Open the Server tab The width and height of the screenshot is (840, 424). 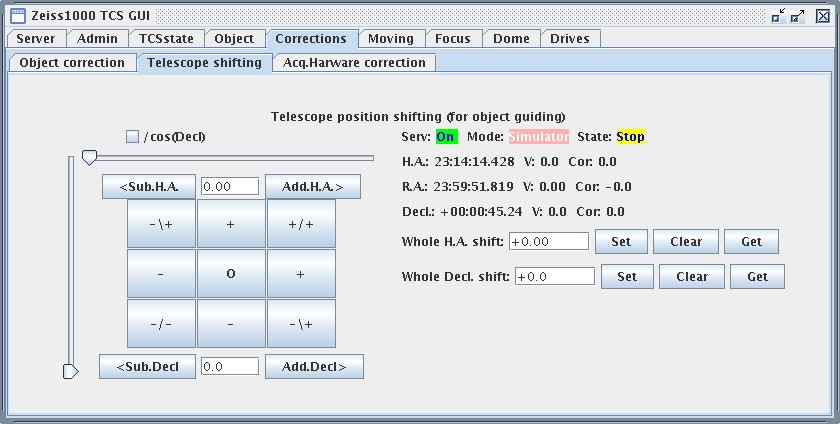36,39
